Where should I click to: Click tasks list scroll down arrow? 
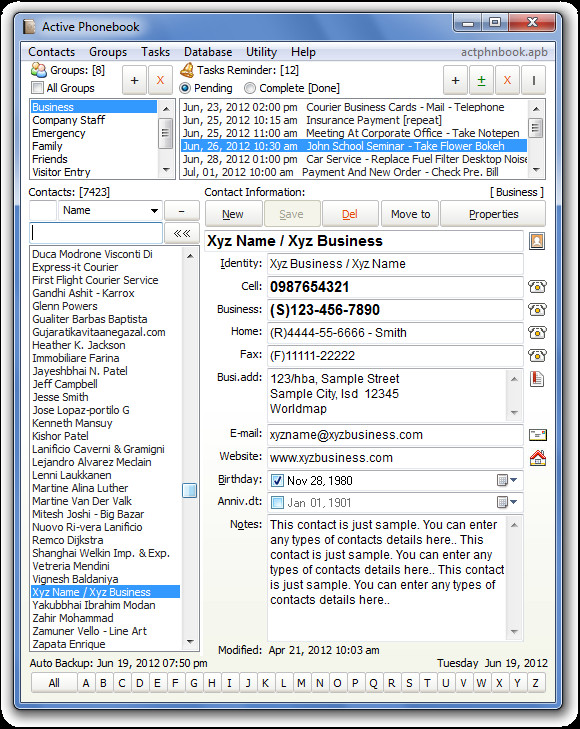(x=536, y=170)
